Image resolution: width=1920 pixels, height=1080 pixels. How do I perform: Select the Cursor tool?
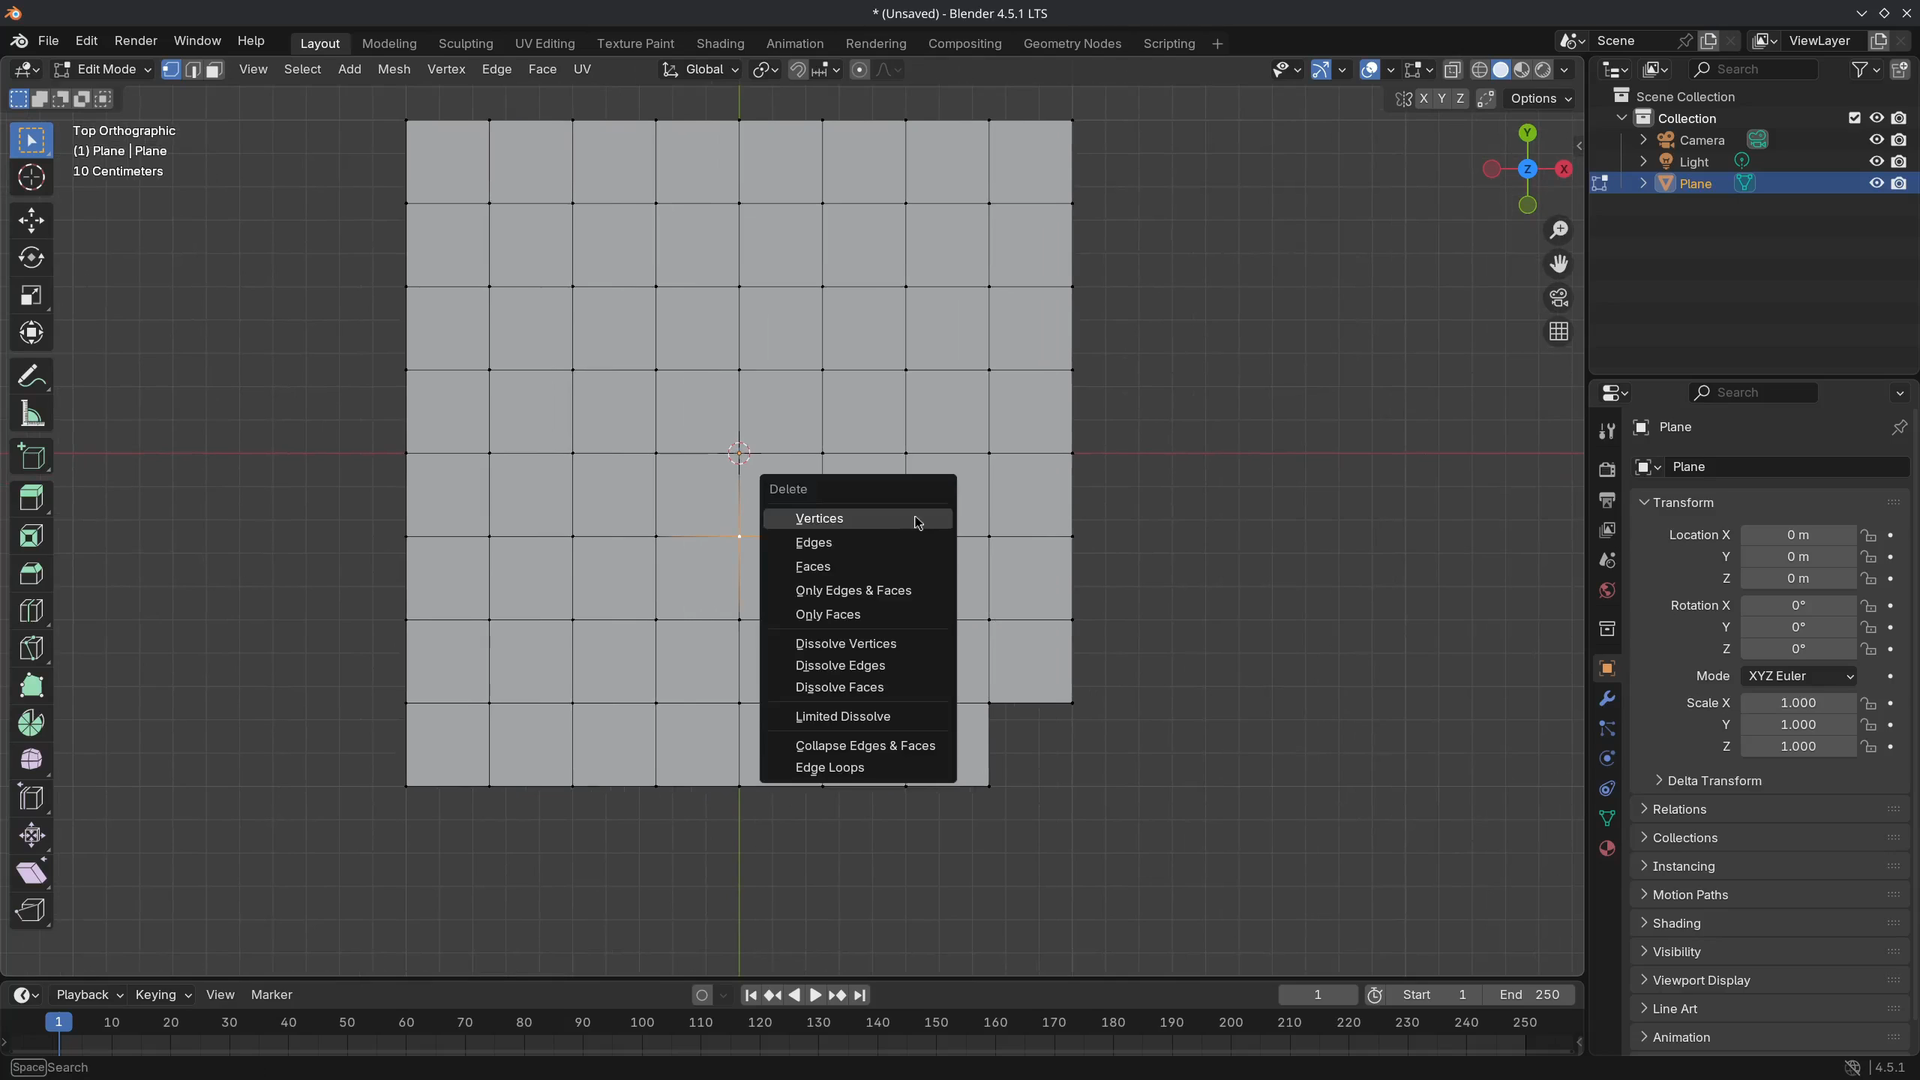pos(31,177)
